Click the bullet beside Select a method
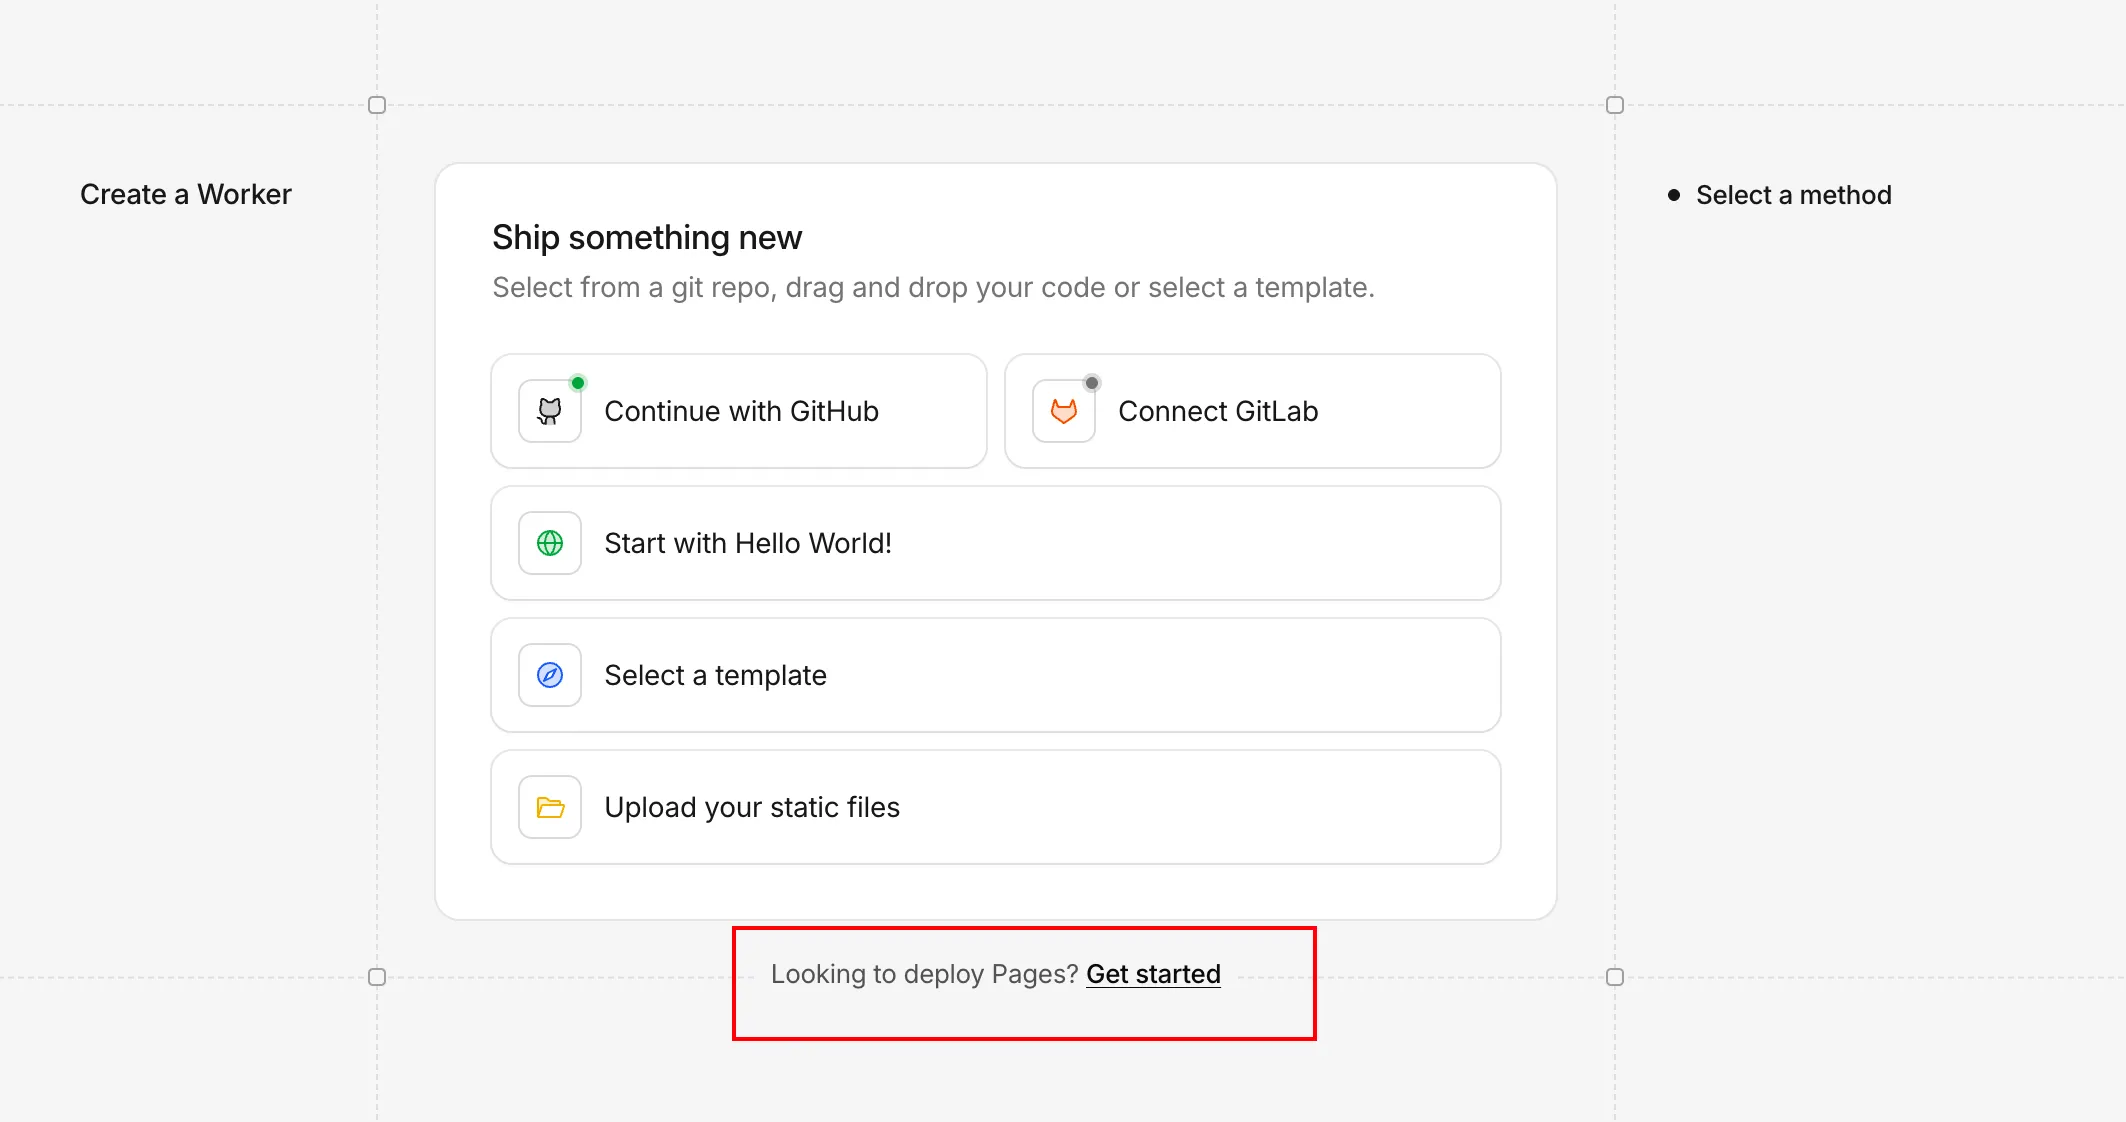The width and height of the screenshot is (2126, 1122). (1674, 195)
